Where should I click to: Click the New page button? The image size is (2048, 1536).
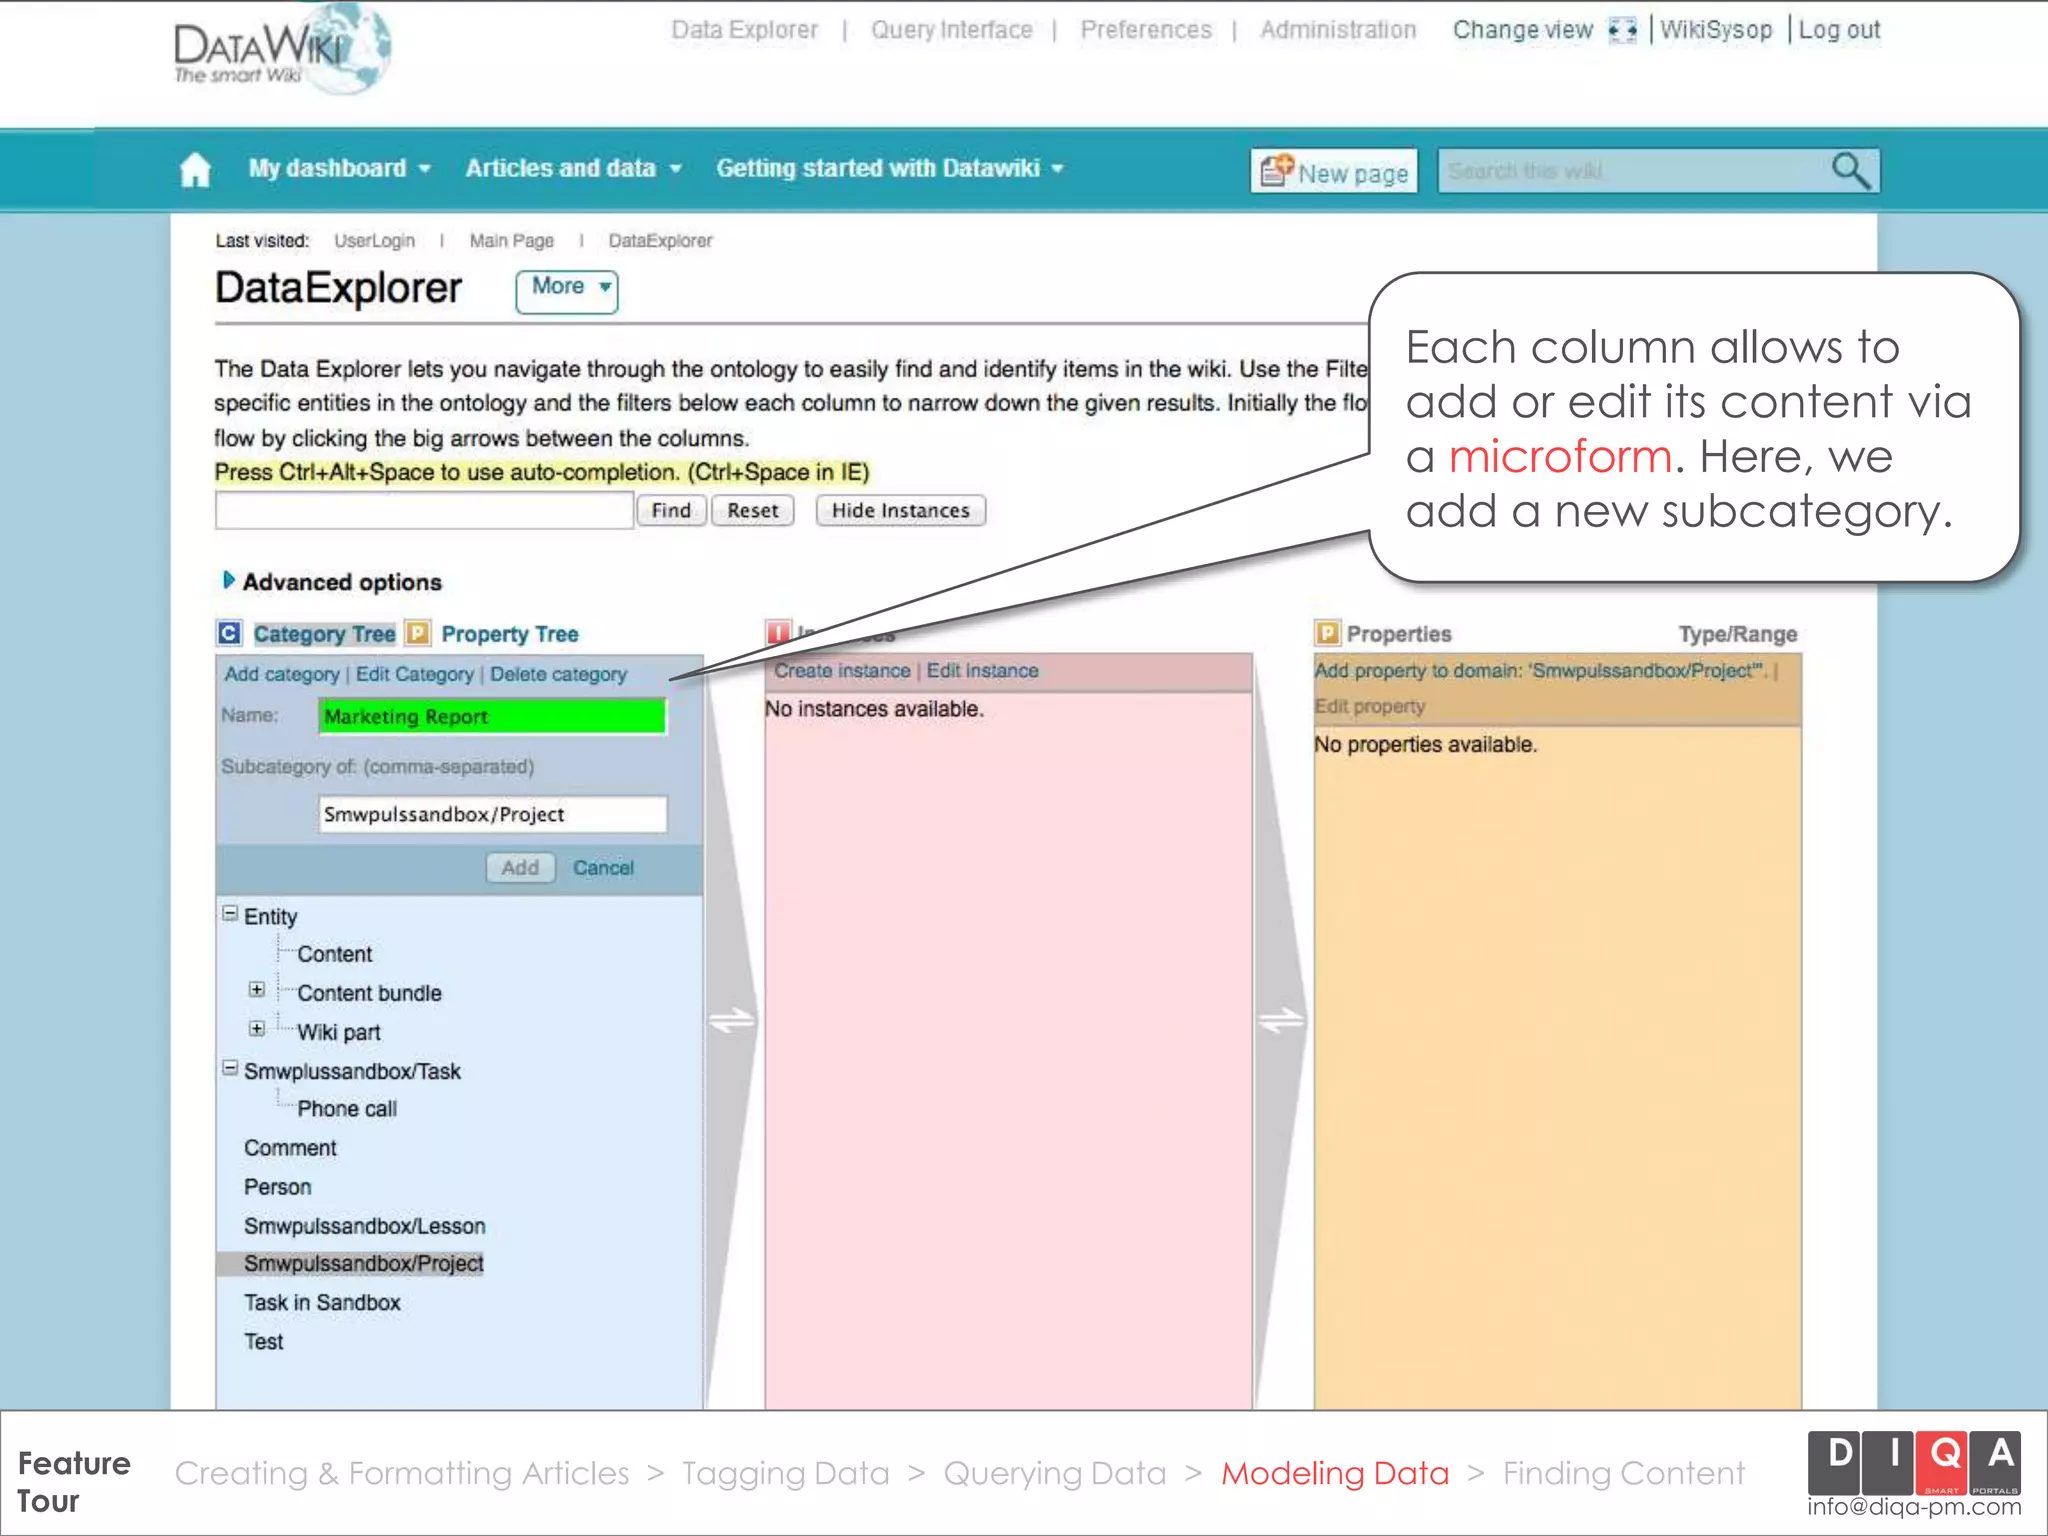point(1334,171)
